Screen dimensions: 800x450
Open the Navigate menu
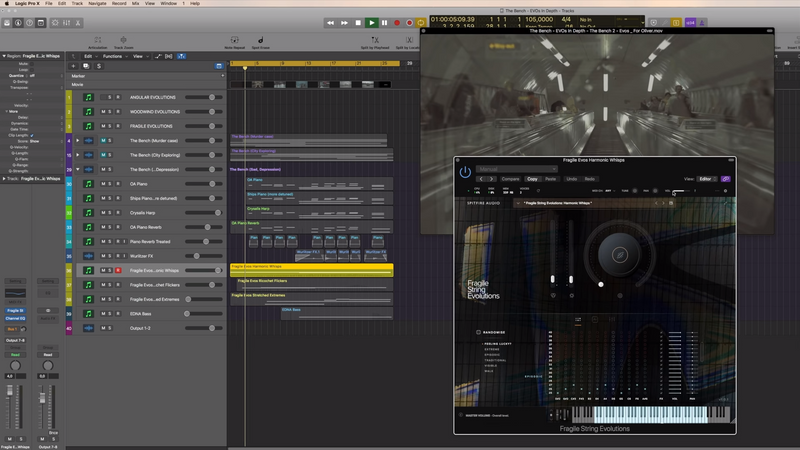click(97, 4)
